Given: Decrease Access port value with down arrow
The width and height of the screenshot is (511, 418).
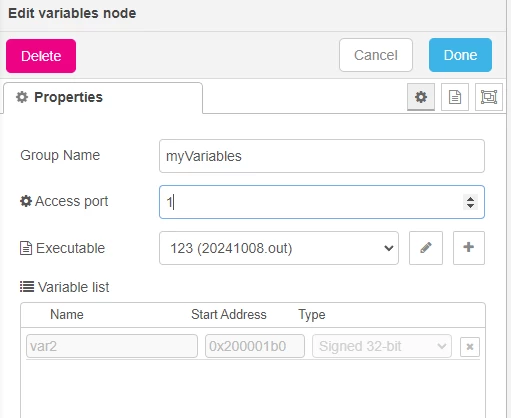Looking at the screenshot, I should coord(470,206).
